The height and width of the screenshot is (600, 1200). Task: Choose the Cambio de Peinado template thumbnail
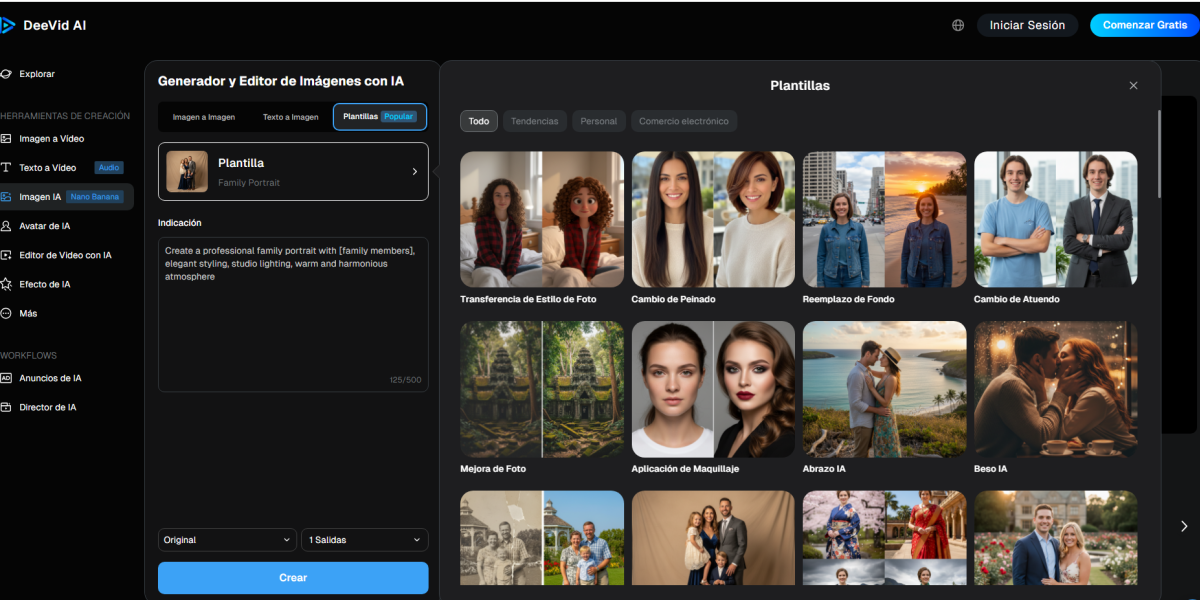click(x=713, y=219)
